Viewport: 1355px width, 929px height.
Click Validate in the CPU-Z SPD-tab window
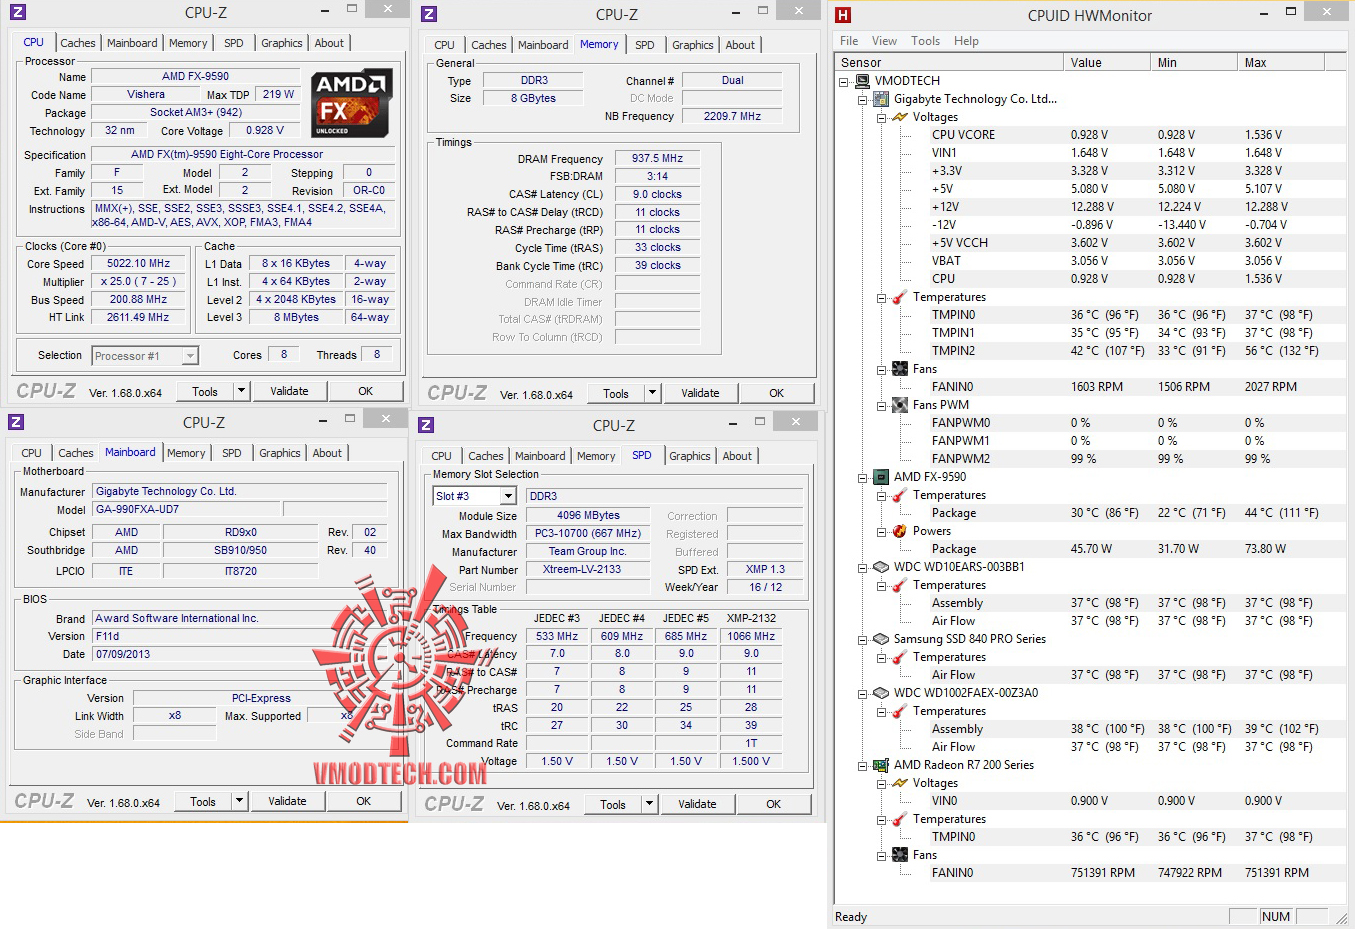coord(697,804)
